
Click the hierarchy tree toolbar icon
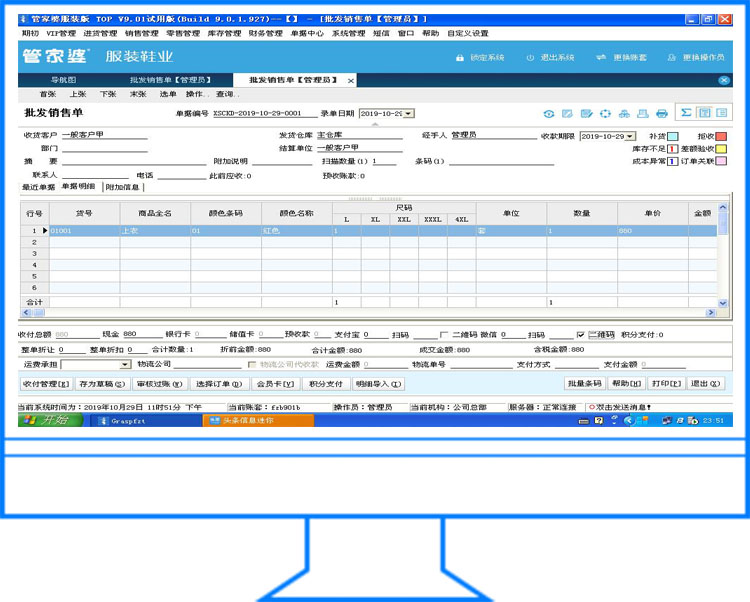tap(624, 114)
